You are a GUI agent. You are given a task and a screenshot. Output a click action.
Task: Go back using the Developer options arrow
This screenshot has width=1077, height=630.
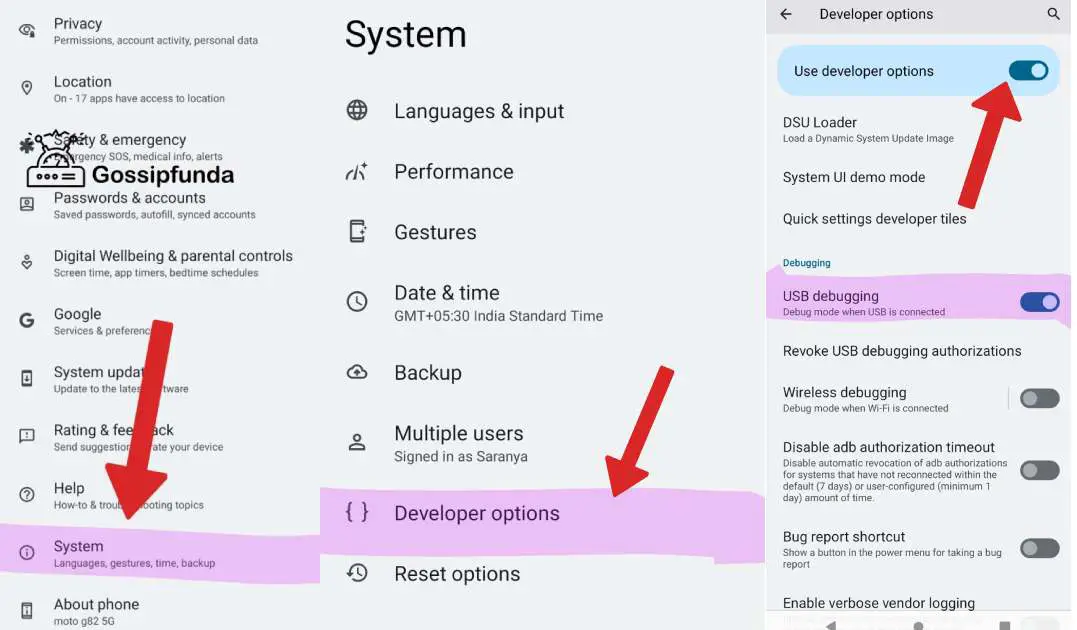point(786,14)
